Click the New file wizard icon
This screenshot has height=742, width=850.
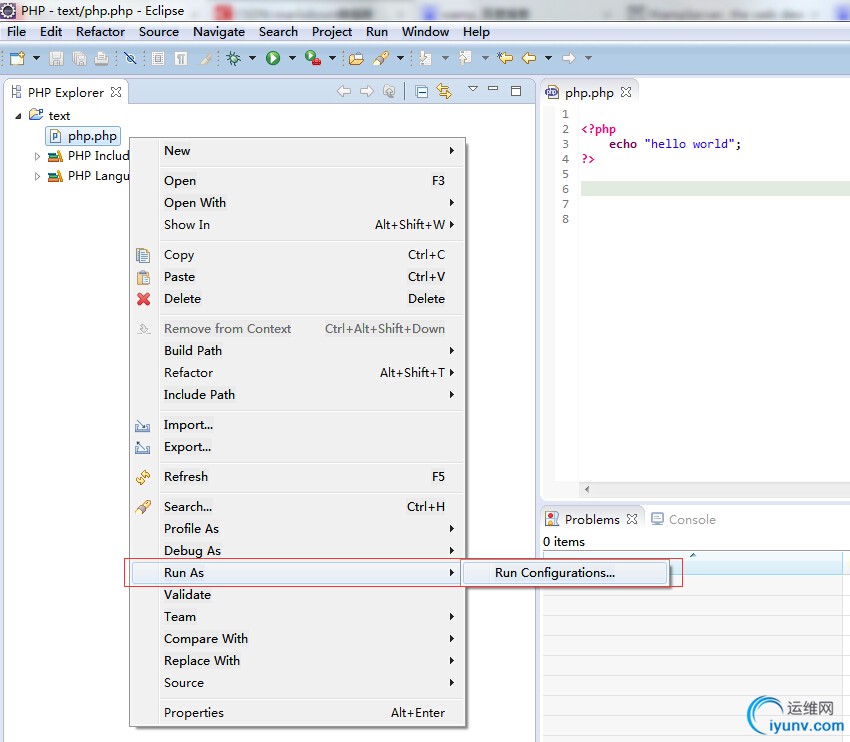(17, 59)
